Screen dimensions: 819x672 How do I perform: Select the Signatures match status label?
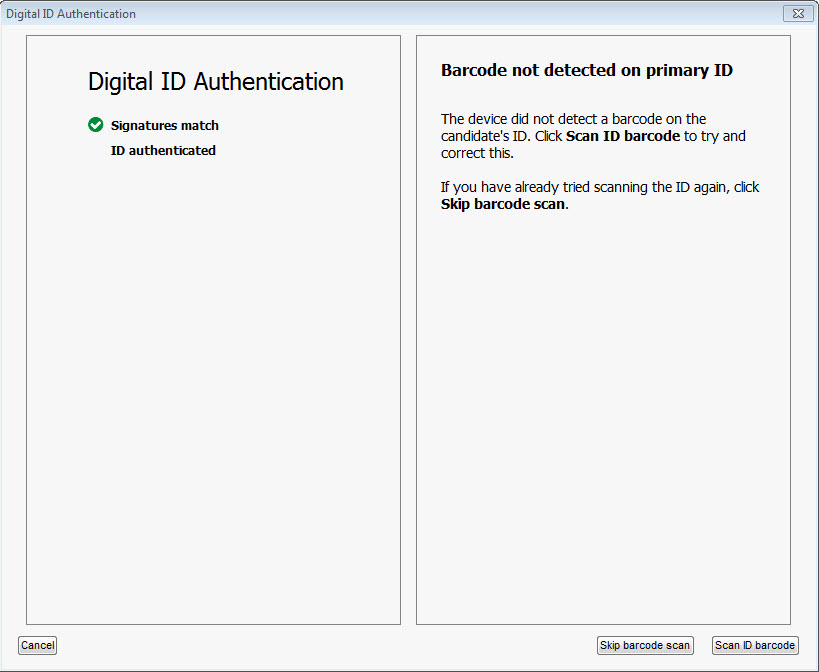point(165,125)
